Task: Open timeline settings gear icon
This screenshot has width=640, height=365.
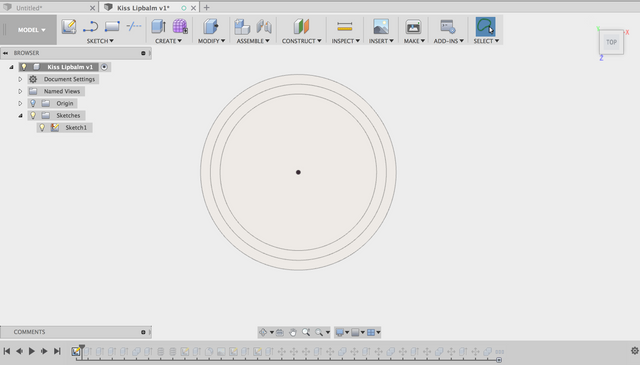Action: pos(635,351)
